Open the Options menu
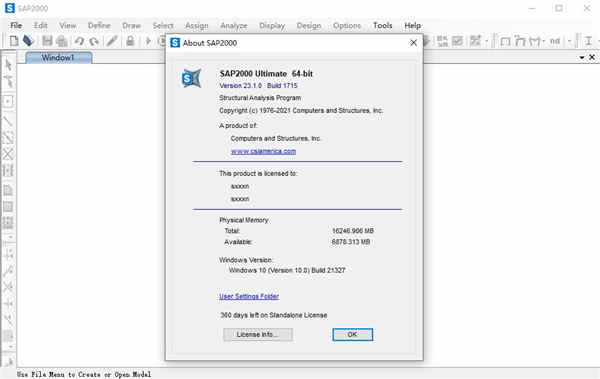This screenshot has width=600, height=379. point(347,25)
